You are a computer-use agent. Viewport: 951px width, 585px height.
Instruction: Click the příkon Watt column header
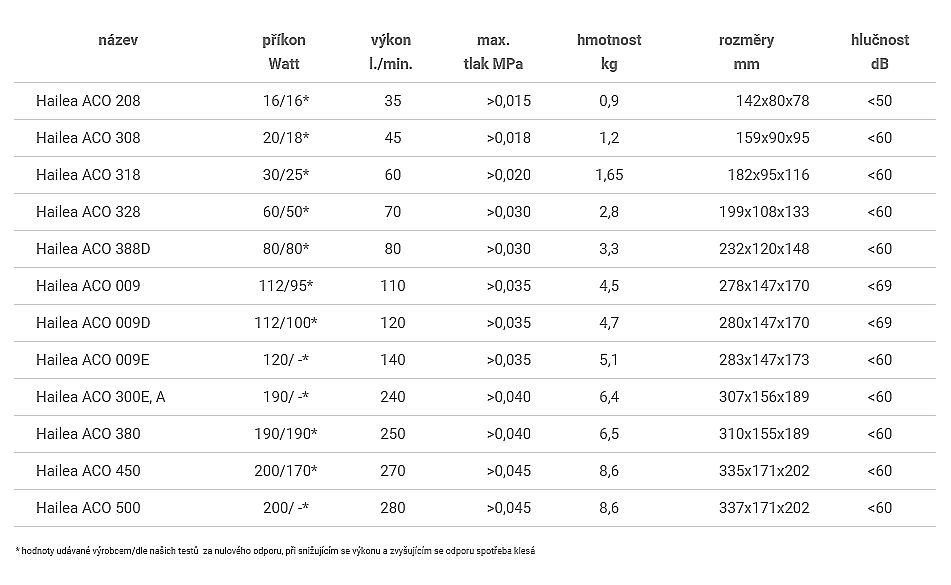pos(284,52)
